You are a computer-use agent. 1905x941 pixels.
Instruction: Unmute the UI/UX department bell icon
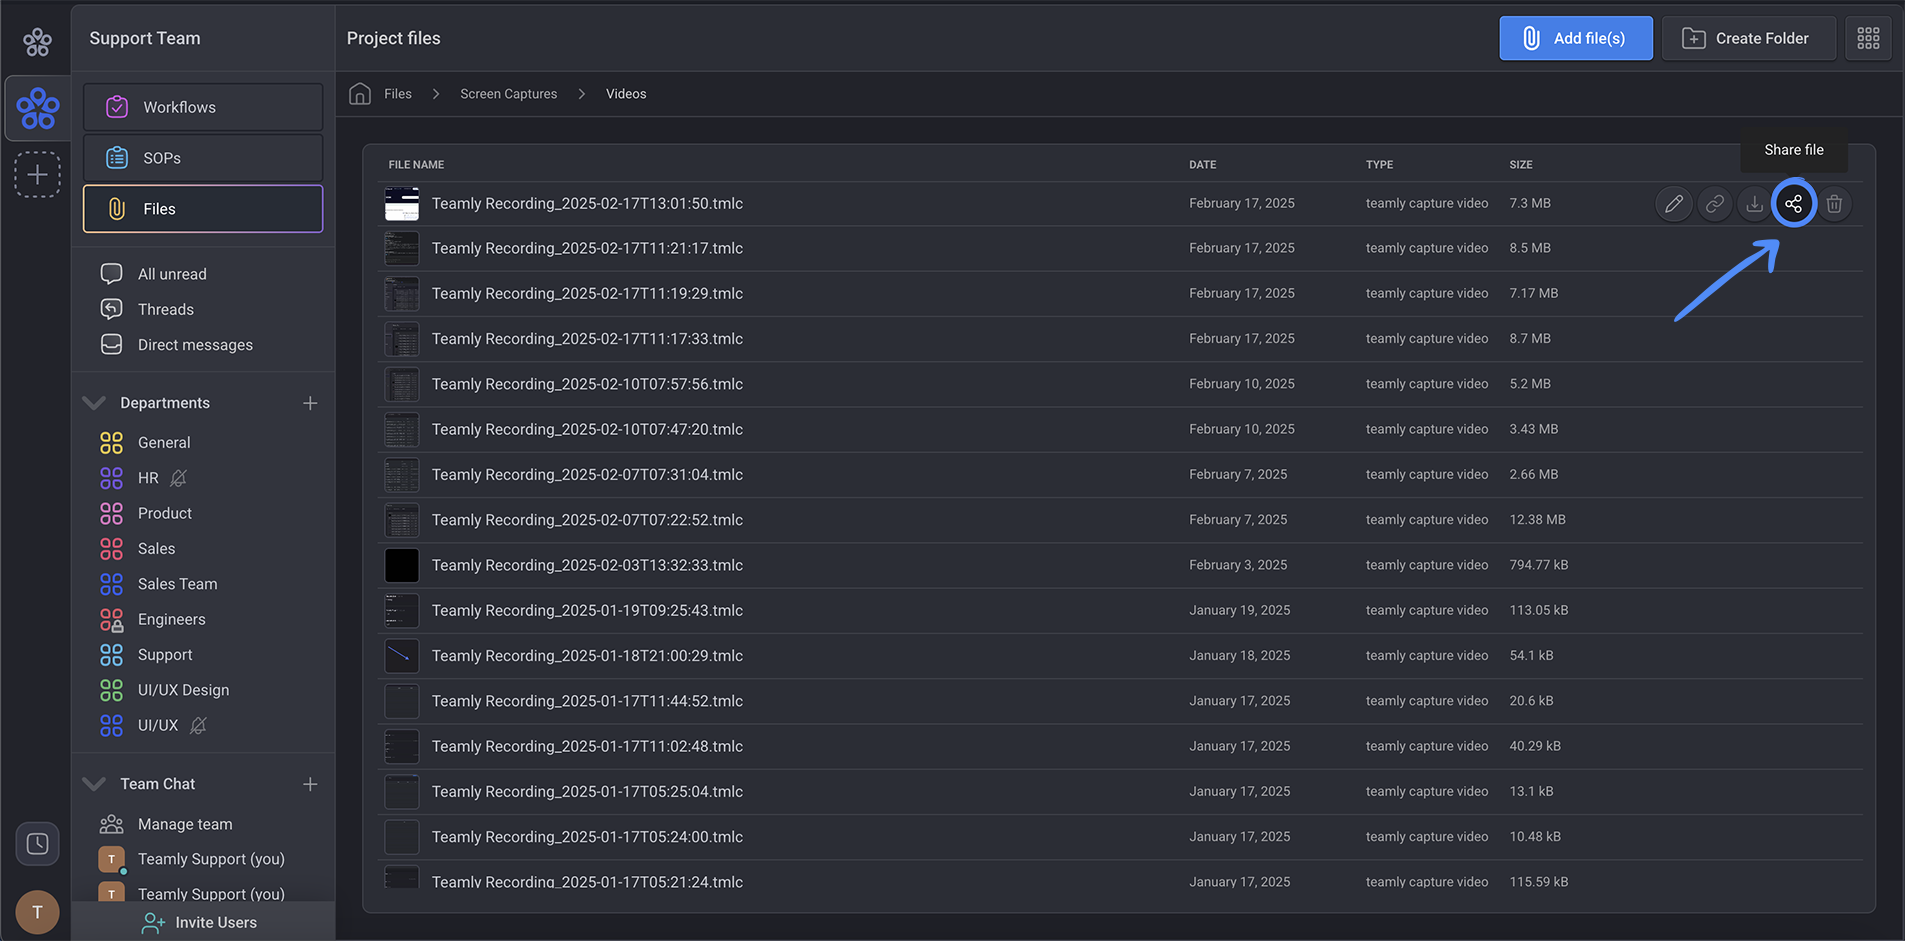(198, 726)
